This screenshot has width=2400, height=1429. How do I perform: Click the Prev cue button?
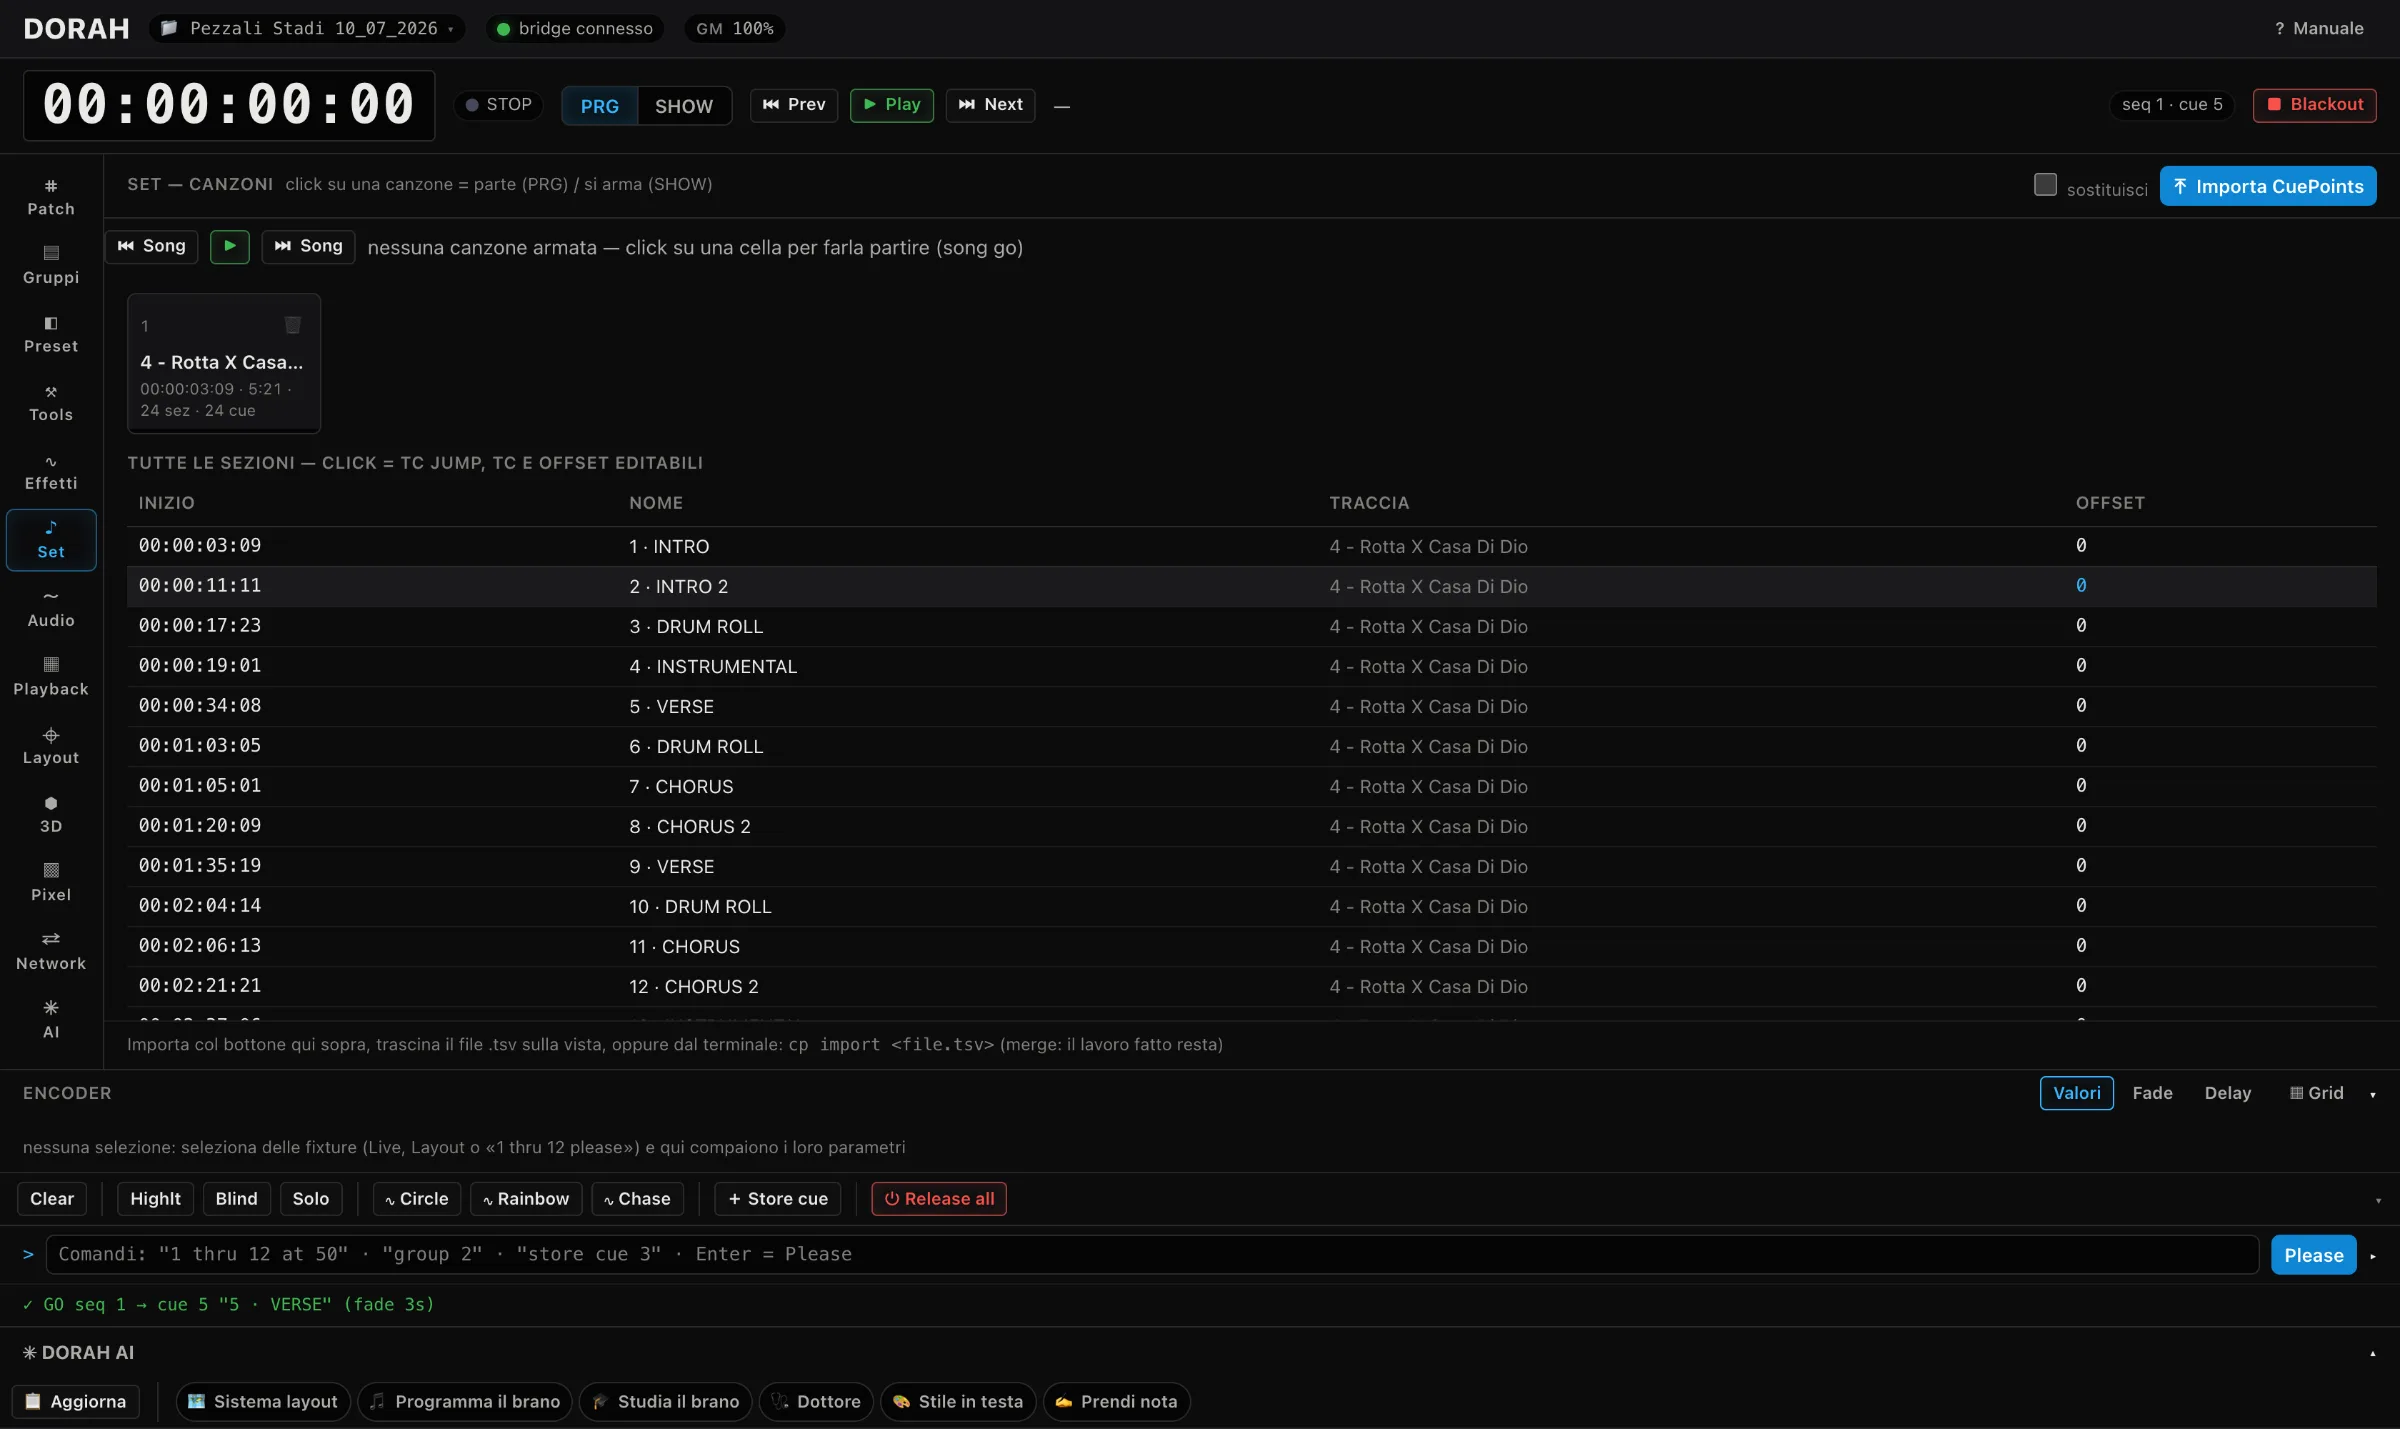[794, 105]
